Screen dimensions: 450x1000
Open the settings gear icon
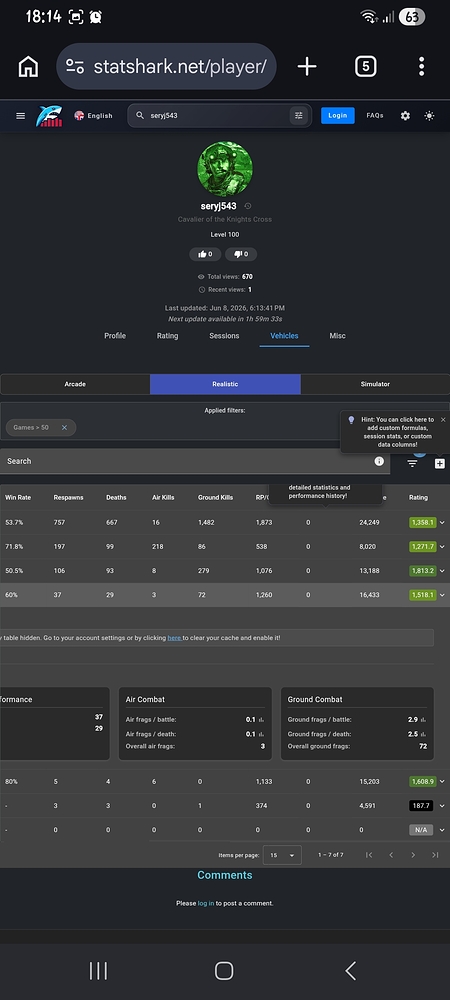(405, 115)
